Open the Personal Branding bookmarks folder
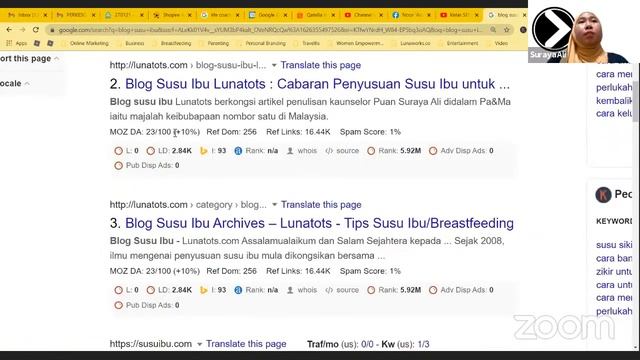 (262, 43)
